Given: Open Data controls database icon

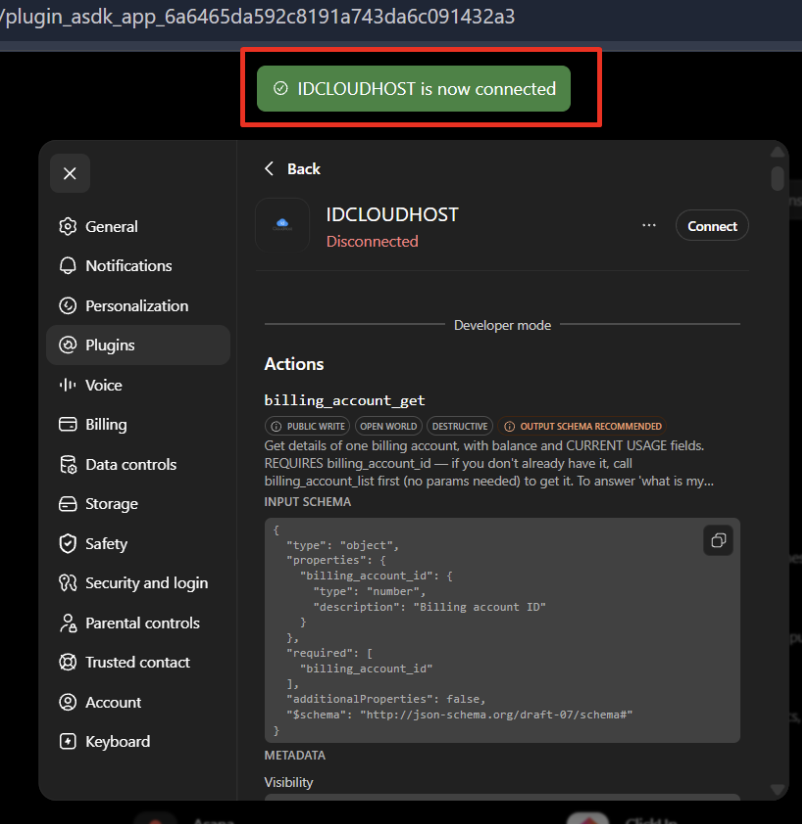Looking at the screenshot, I should click(x=68, y=465).
